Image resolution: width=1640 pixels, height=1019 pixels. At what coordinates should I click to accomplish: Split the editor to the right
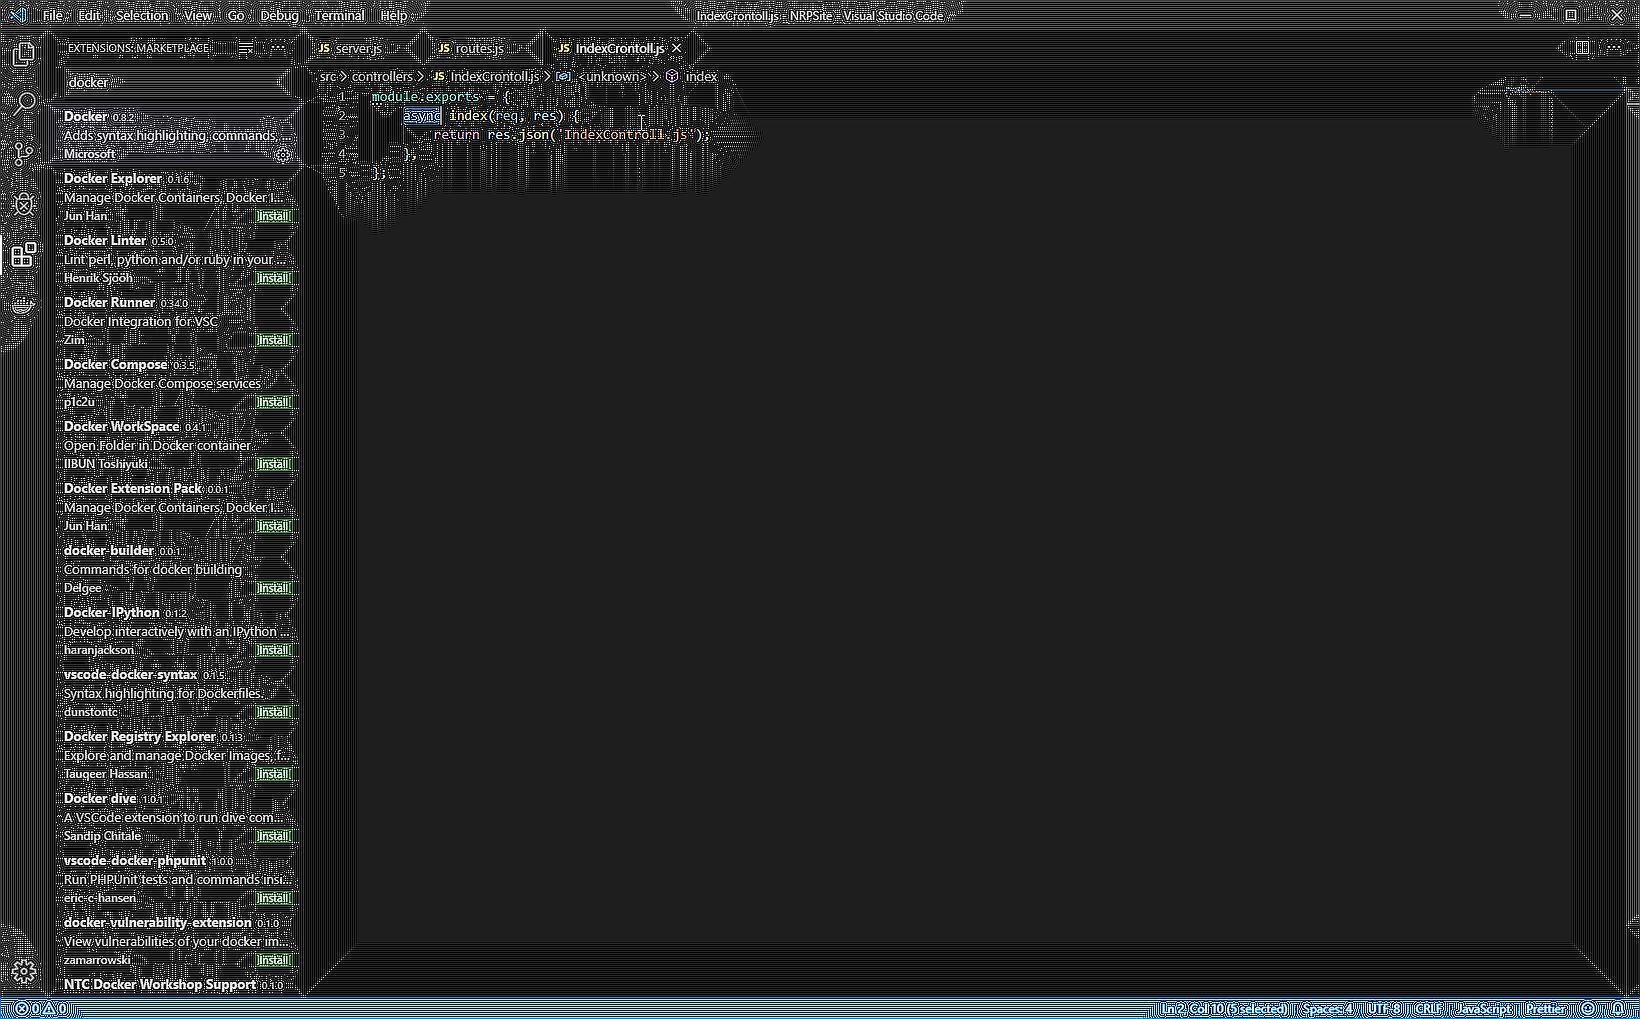point(1582,48)
